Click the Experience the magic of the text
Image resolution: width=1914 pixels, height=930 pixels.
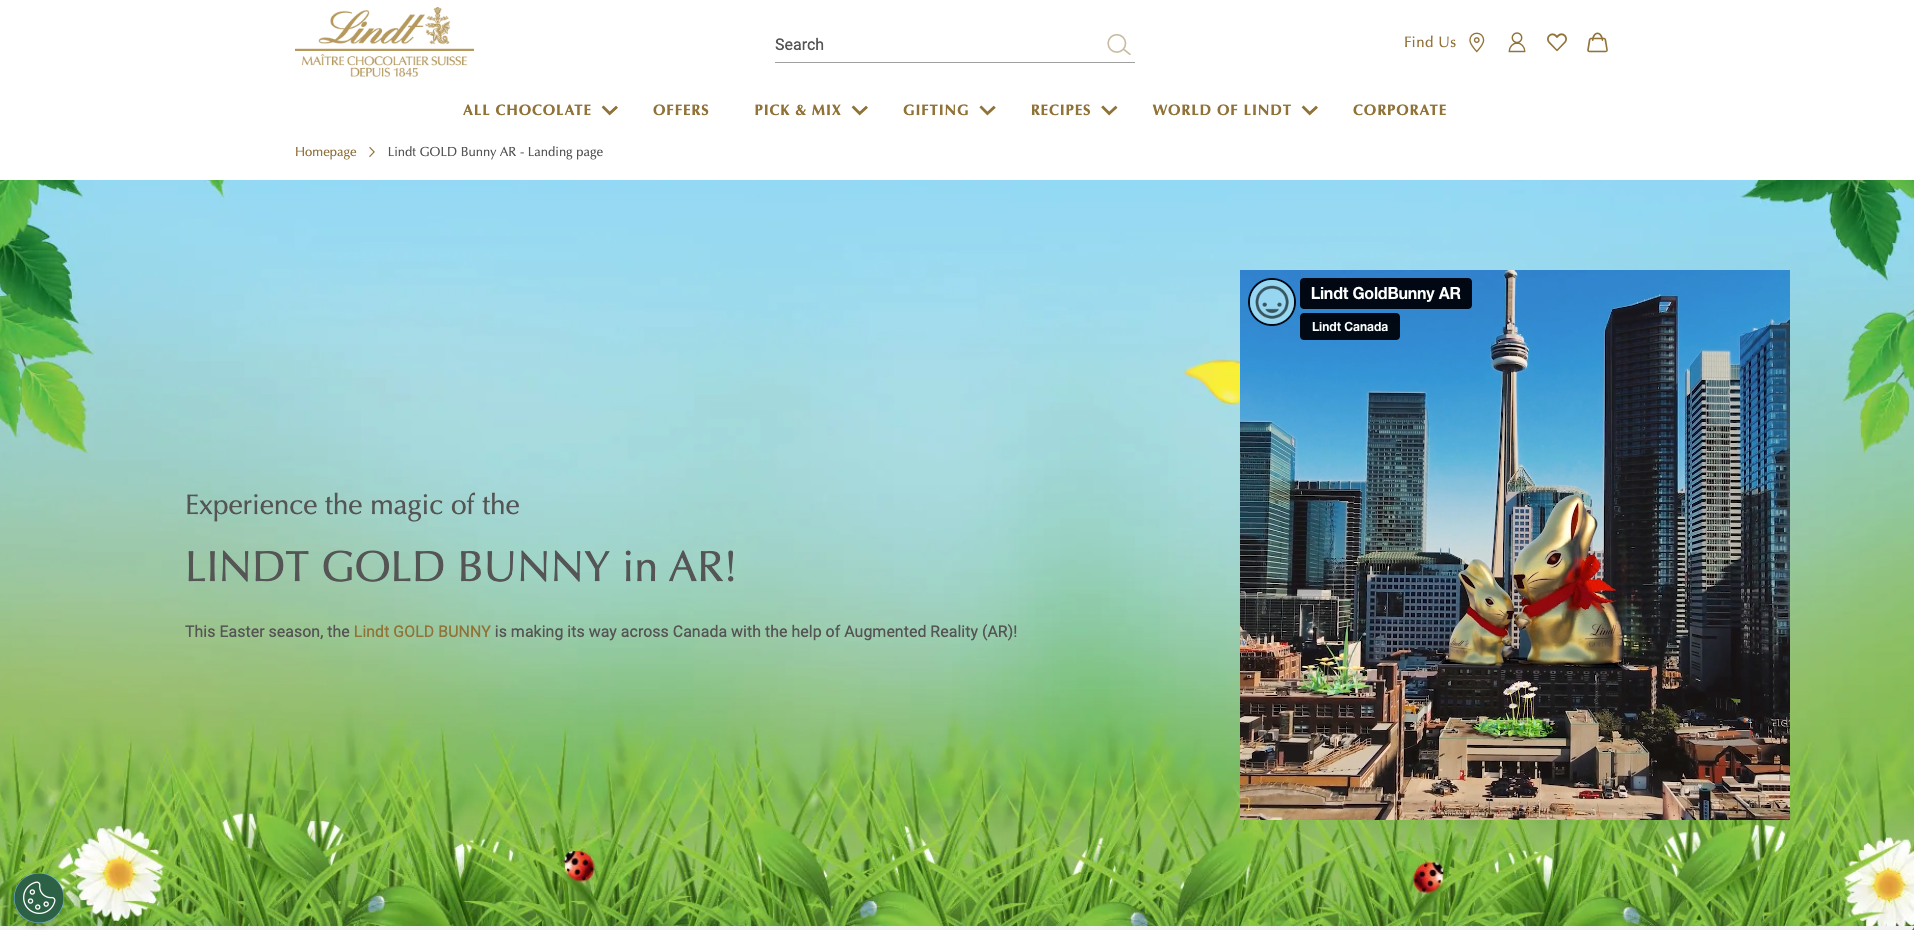coord(352,505)
